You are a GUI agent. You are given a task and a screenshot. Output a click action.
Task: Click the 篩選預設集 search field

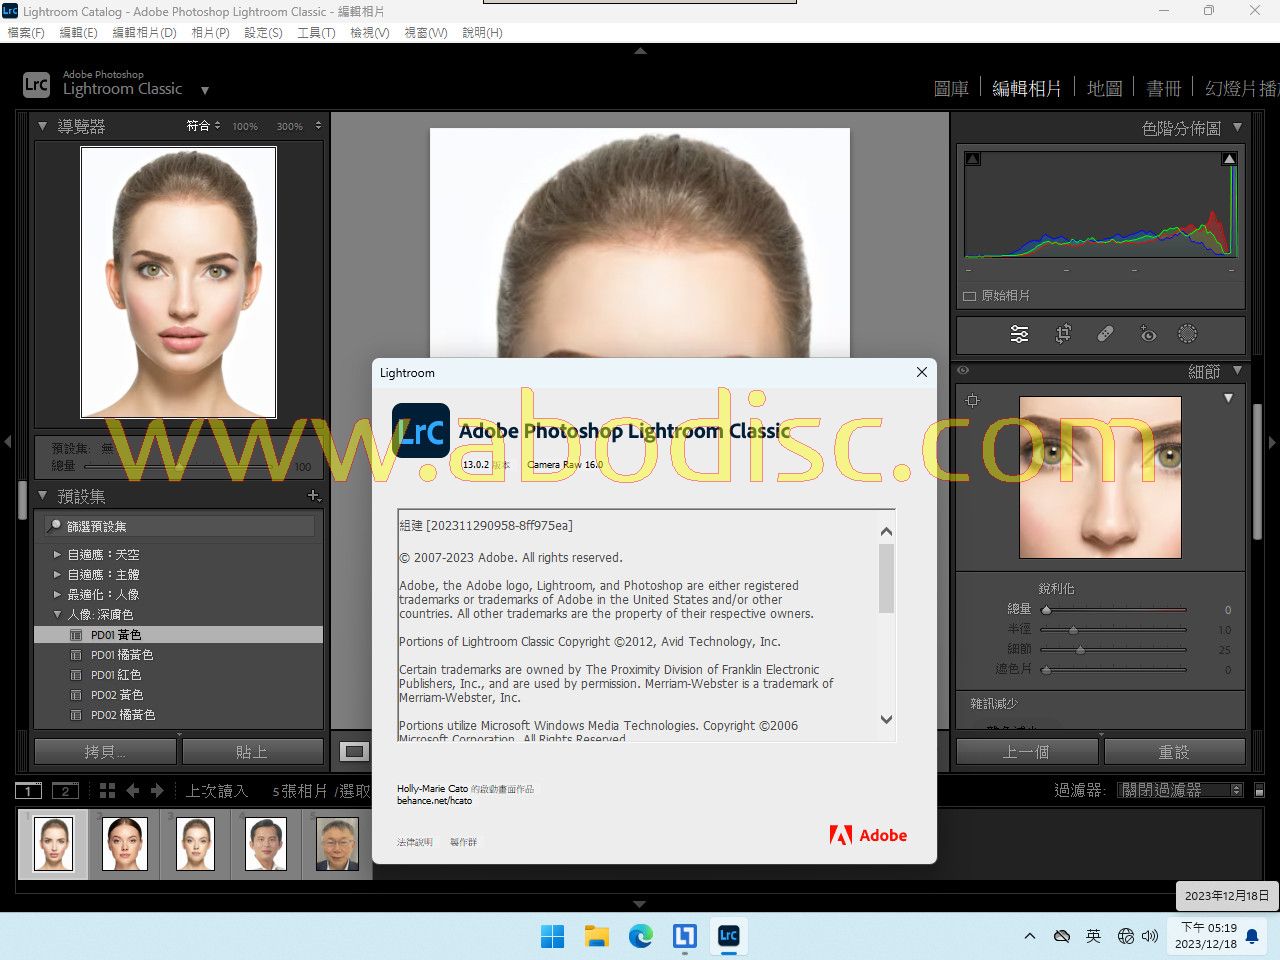coord(180,526)
